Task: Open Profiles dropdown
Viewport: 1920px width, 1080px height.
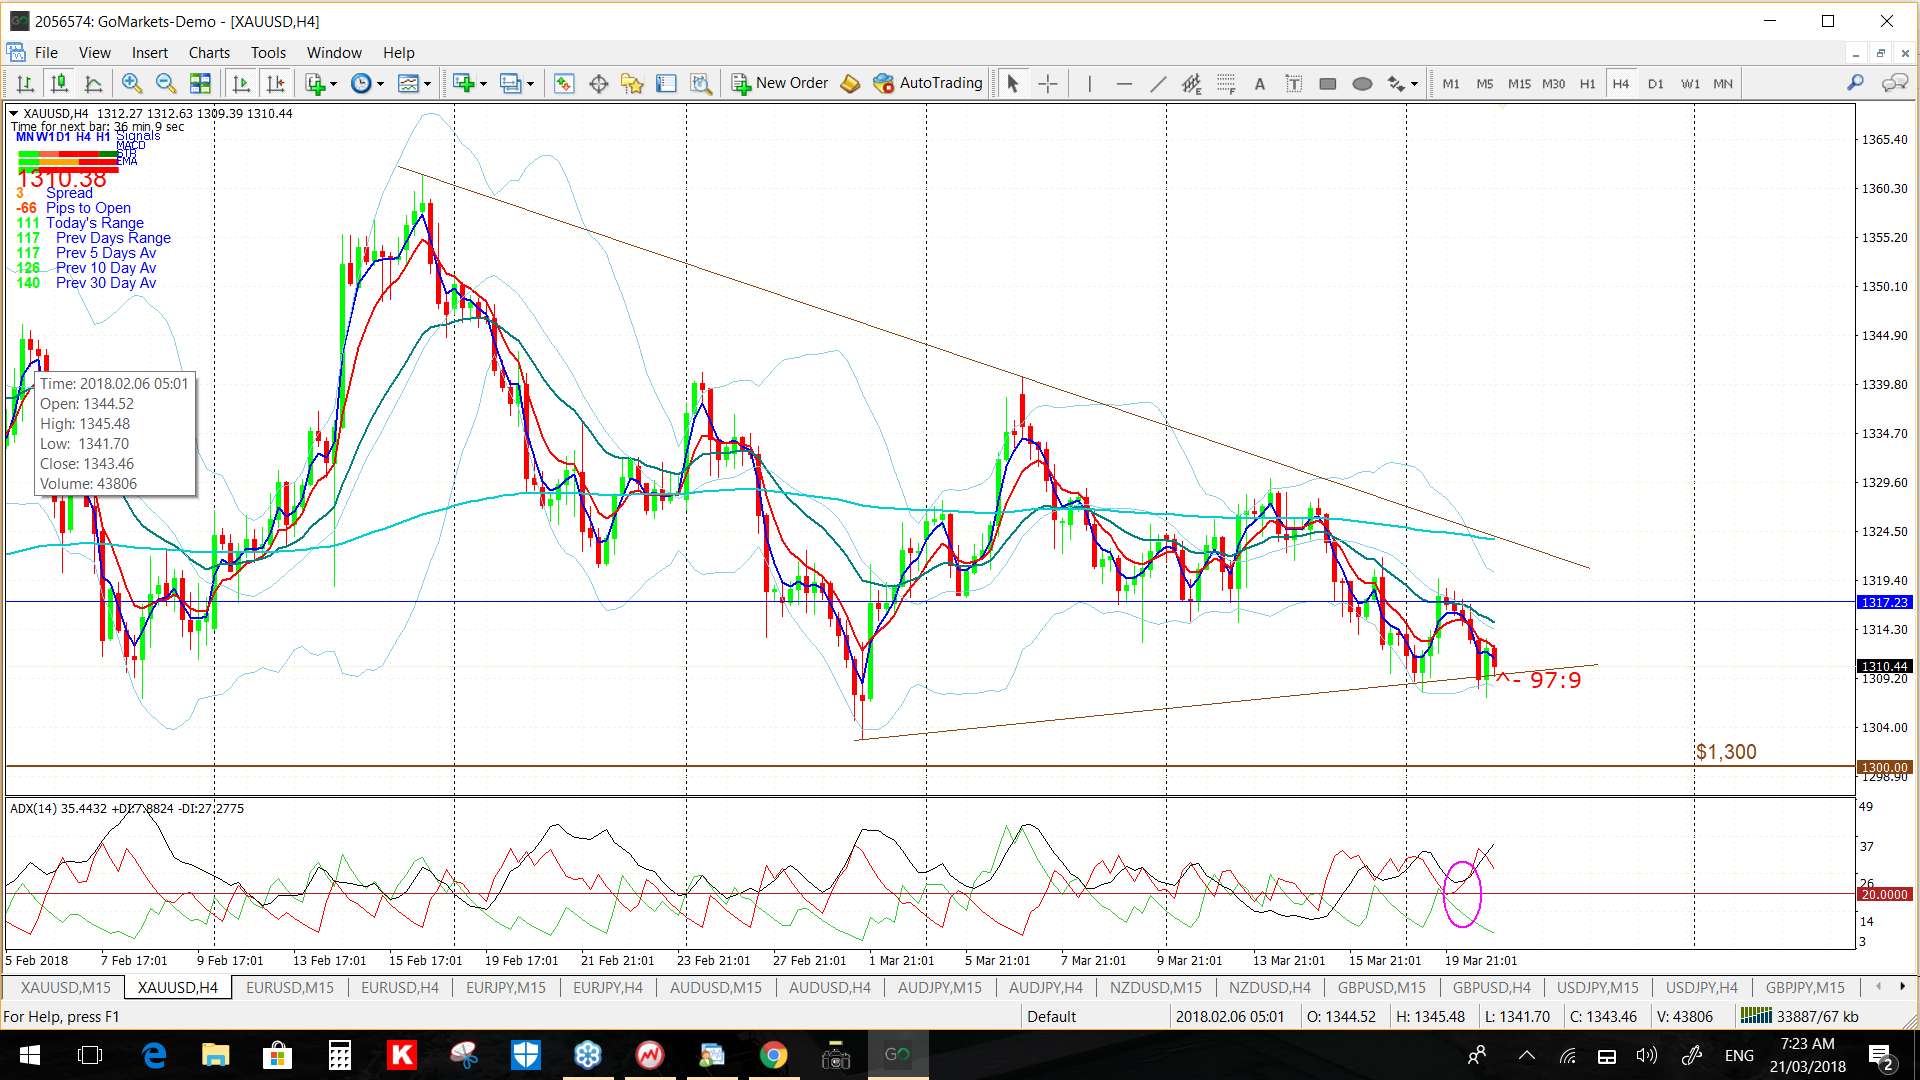Action: (516, 84)
